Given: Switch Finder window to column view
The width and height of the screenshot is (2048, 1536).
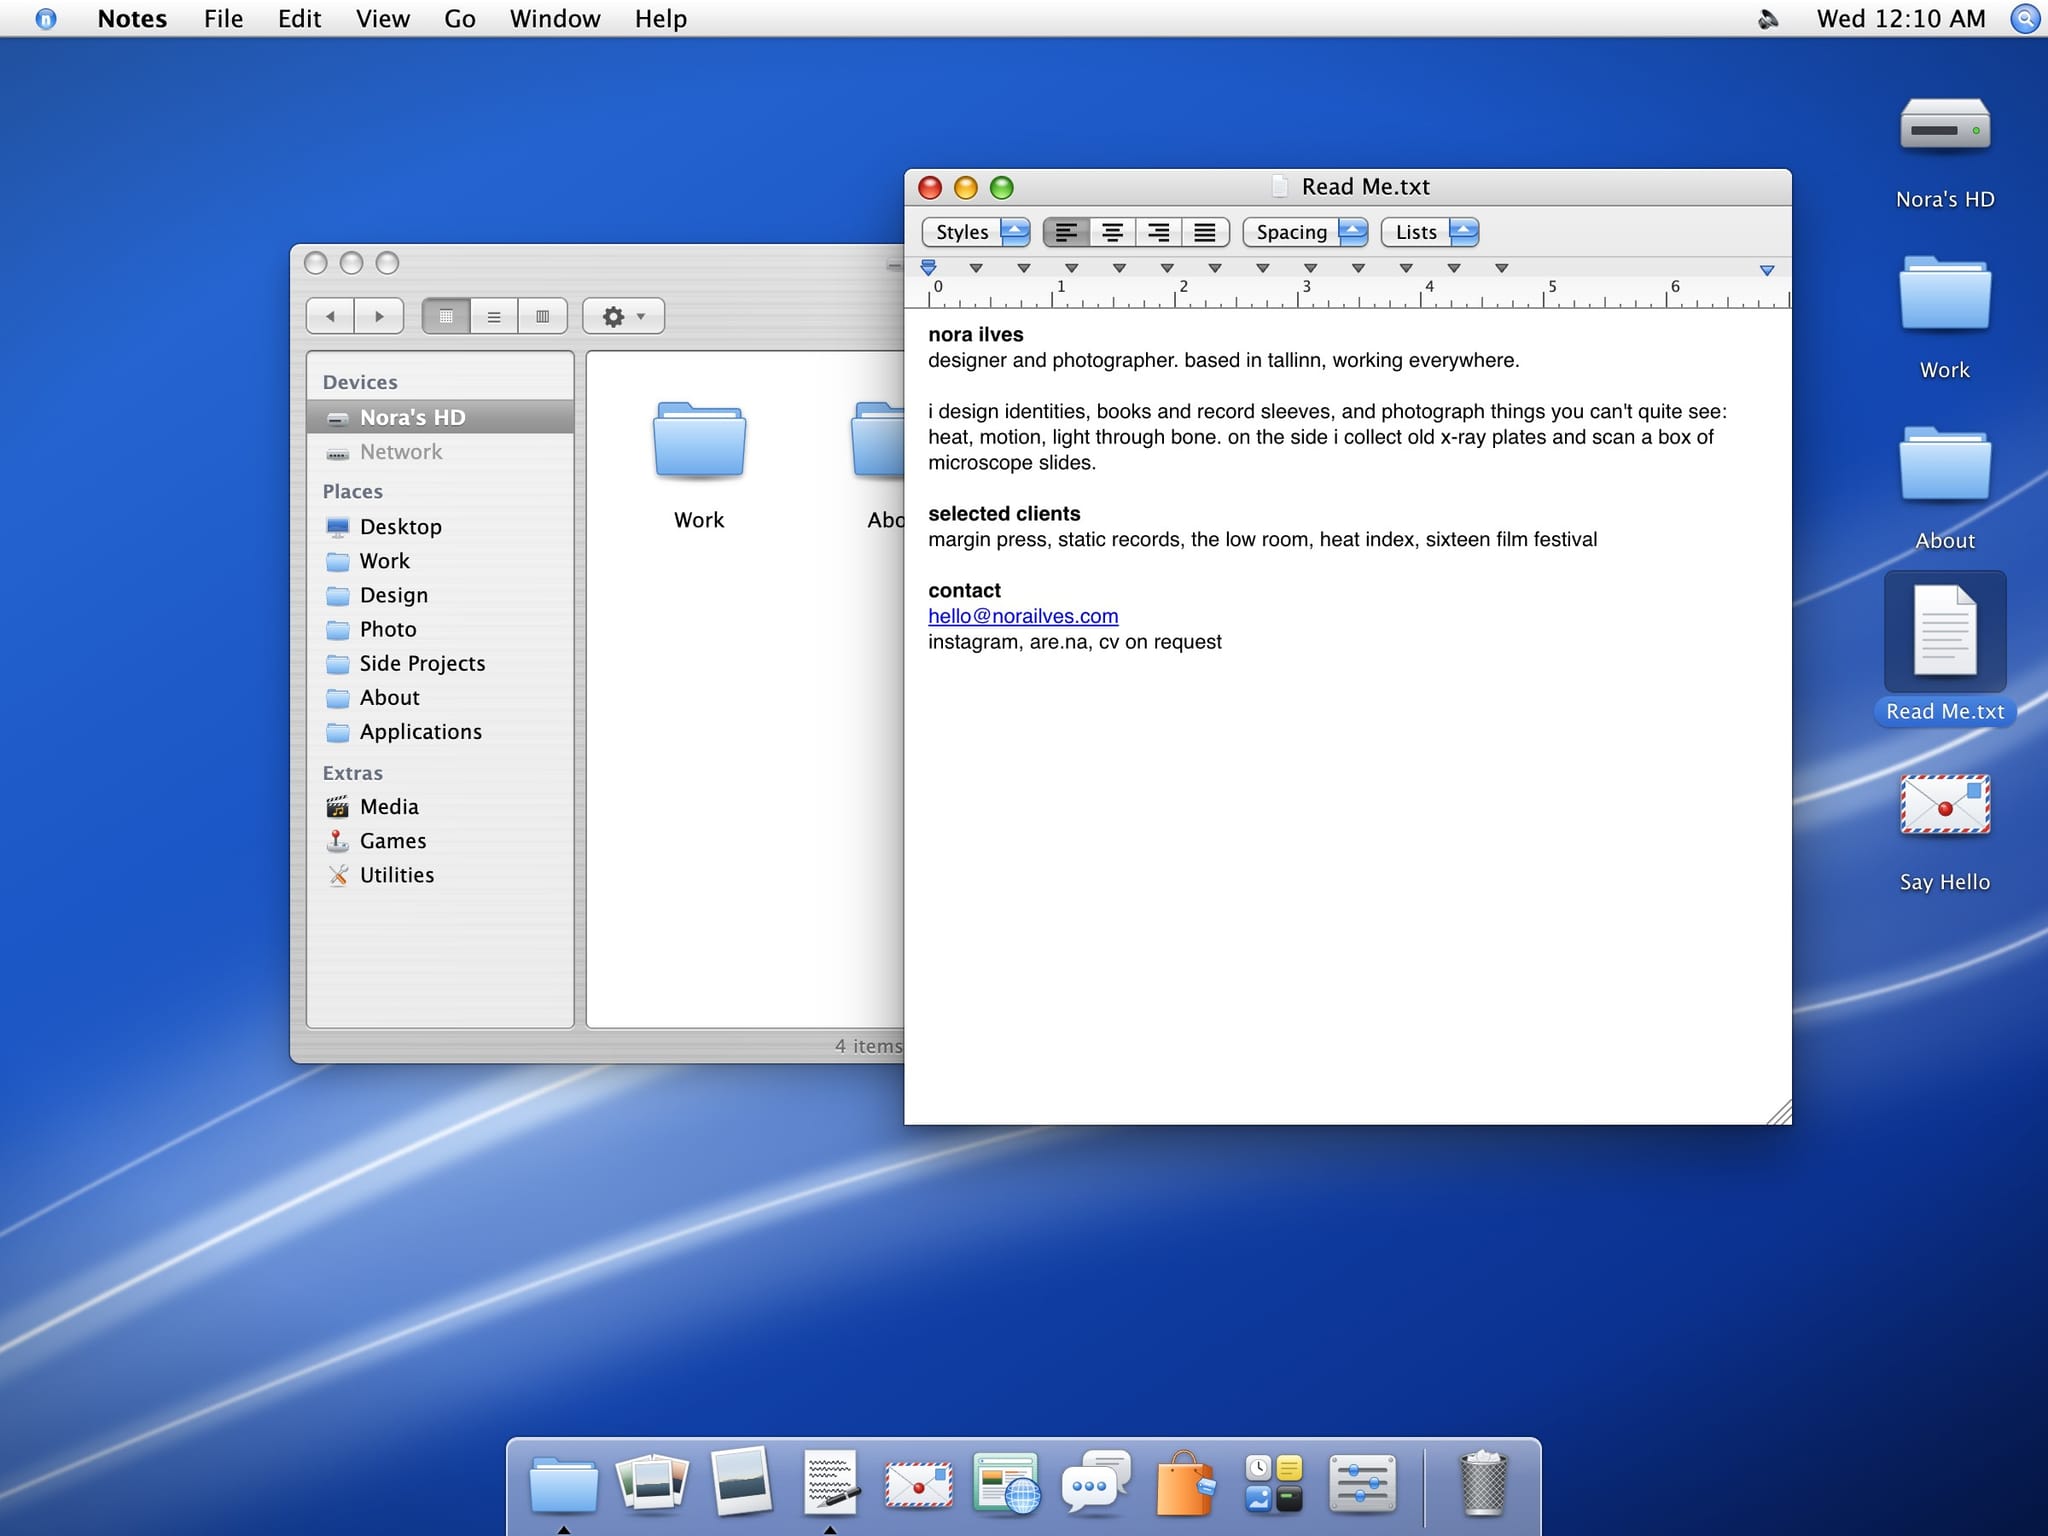Looking at the screenshot, I should (542, 316).
